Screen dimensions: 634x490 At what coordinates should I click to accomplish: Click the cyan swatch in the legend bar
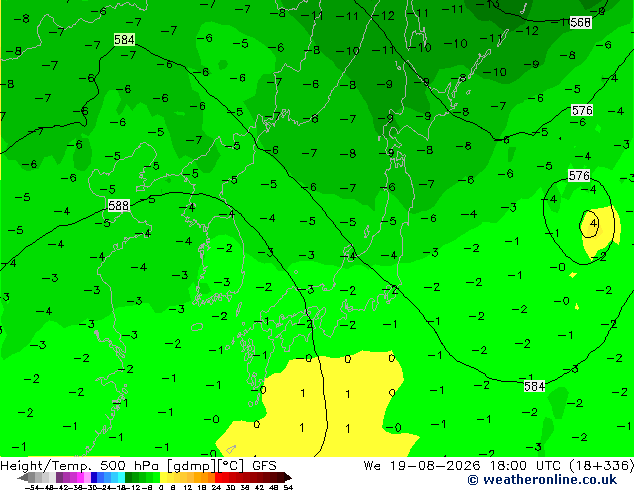click(x=121, y=477)
